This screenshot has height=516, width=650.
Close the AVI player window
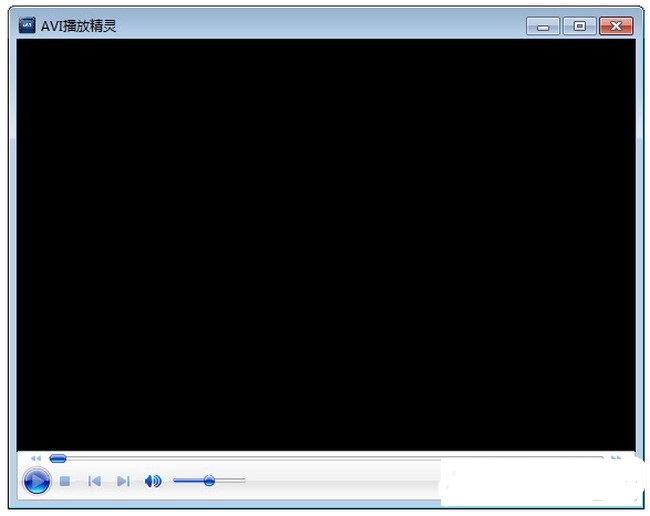616,26
